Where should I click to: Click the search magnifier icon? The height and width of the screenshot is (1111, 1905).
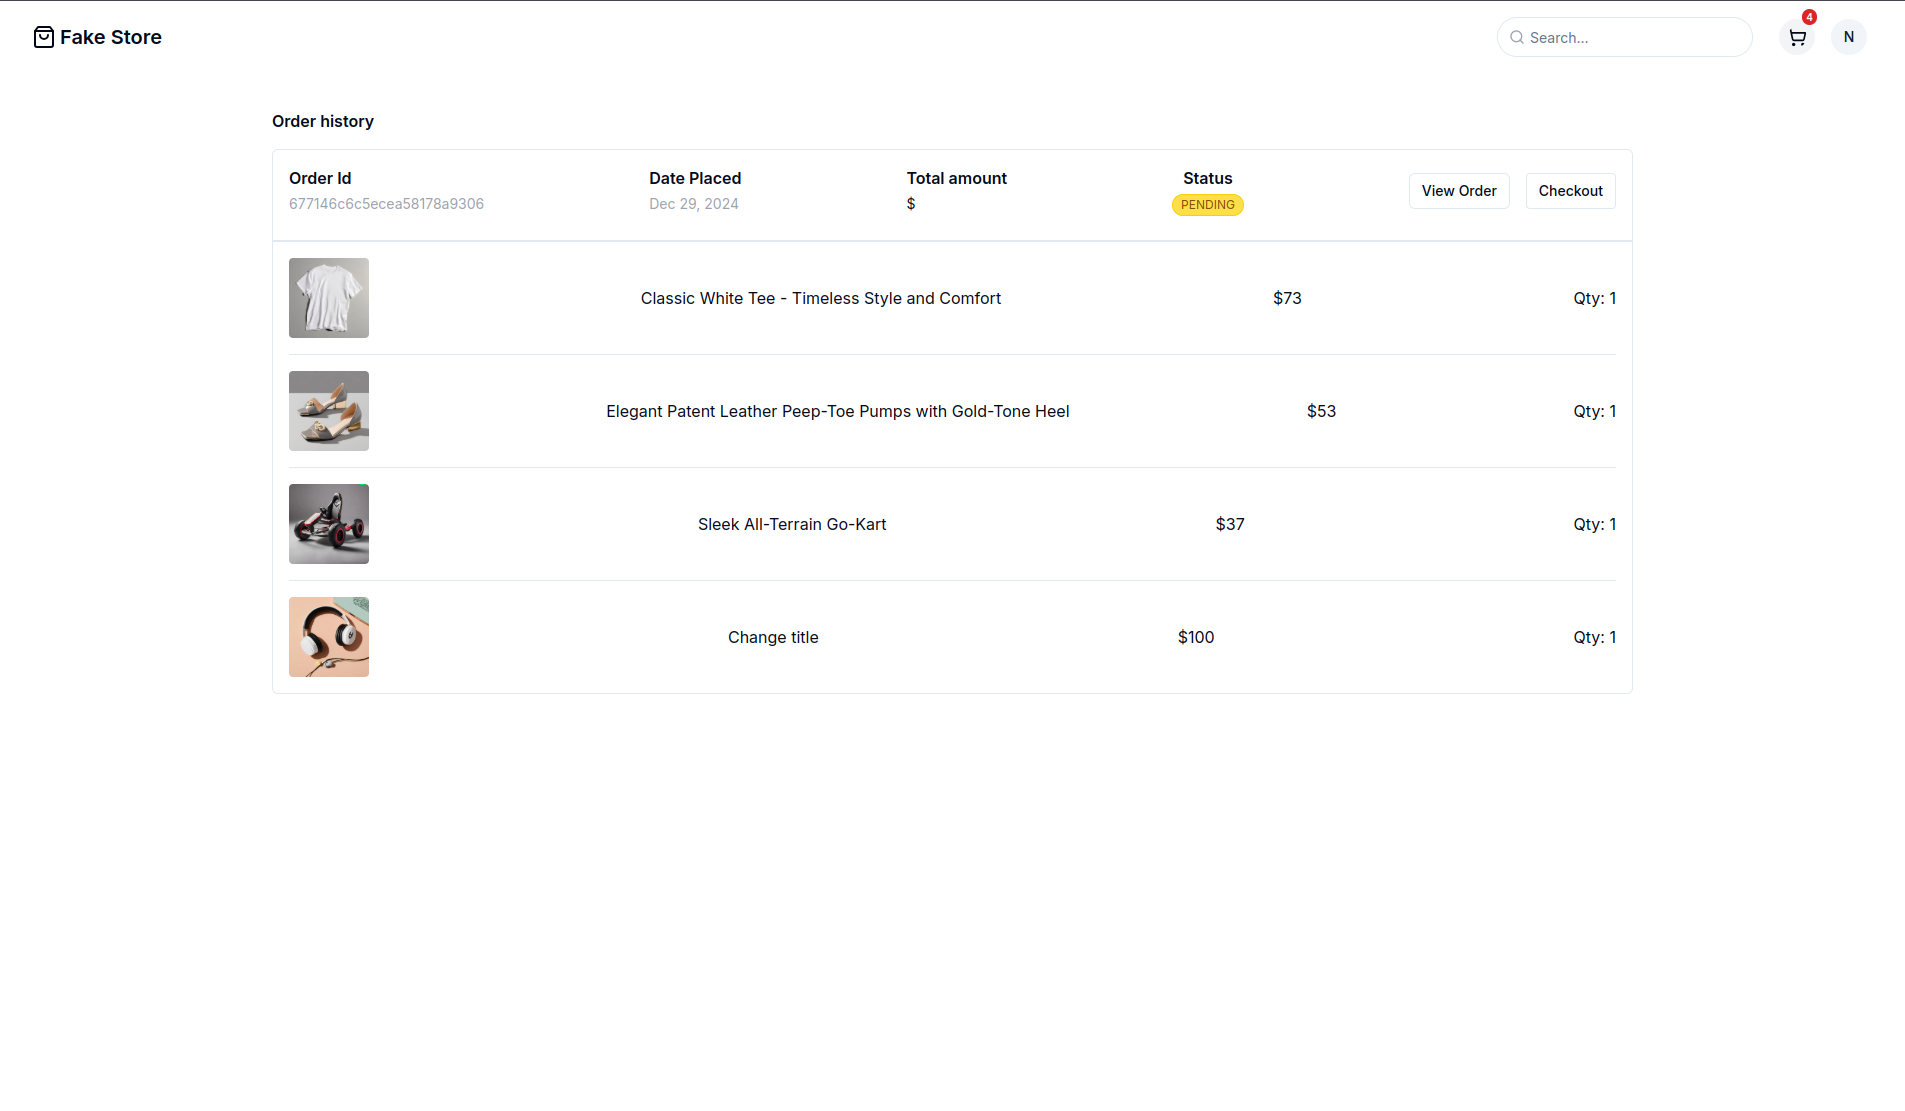[1517, 38]
